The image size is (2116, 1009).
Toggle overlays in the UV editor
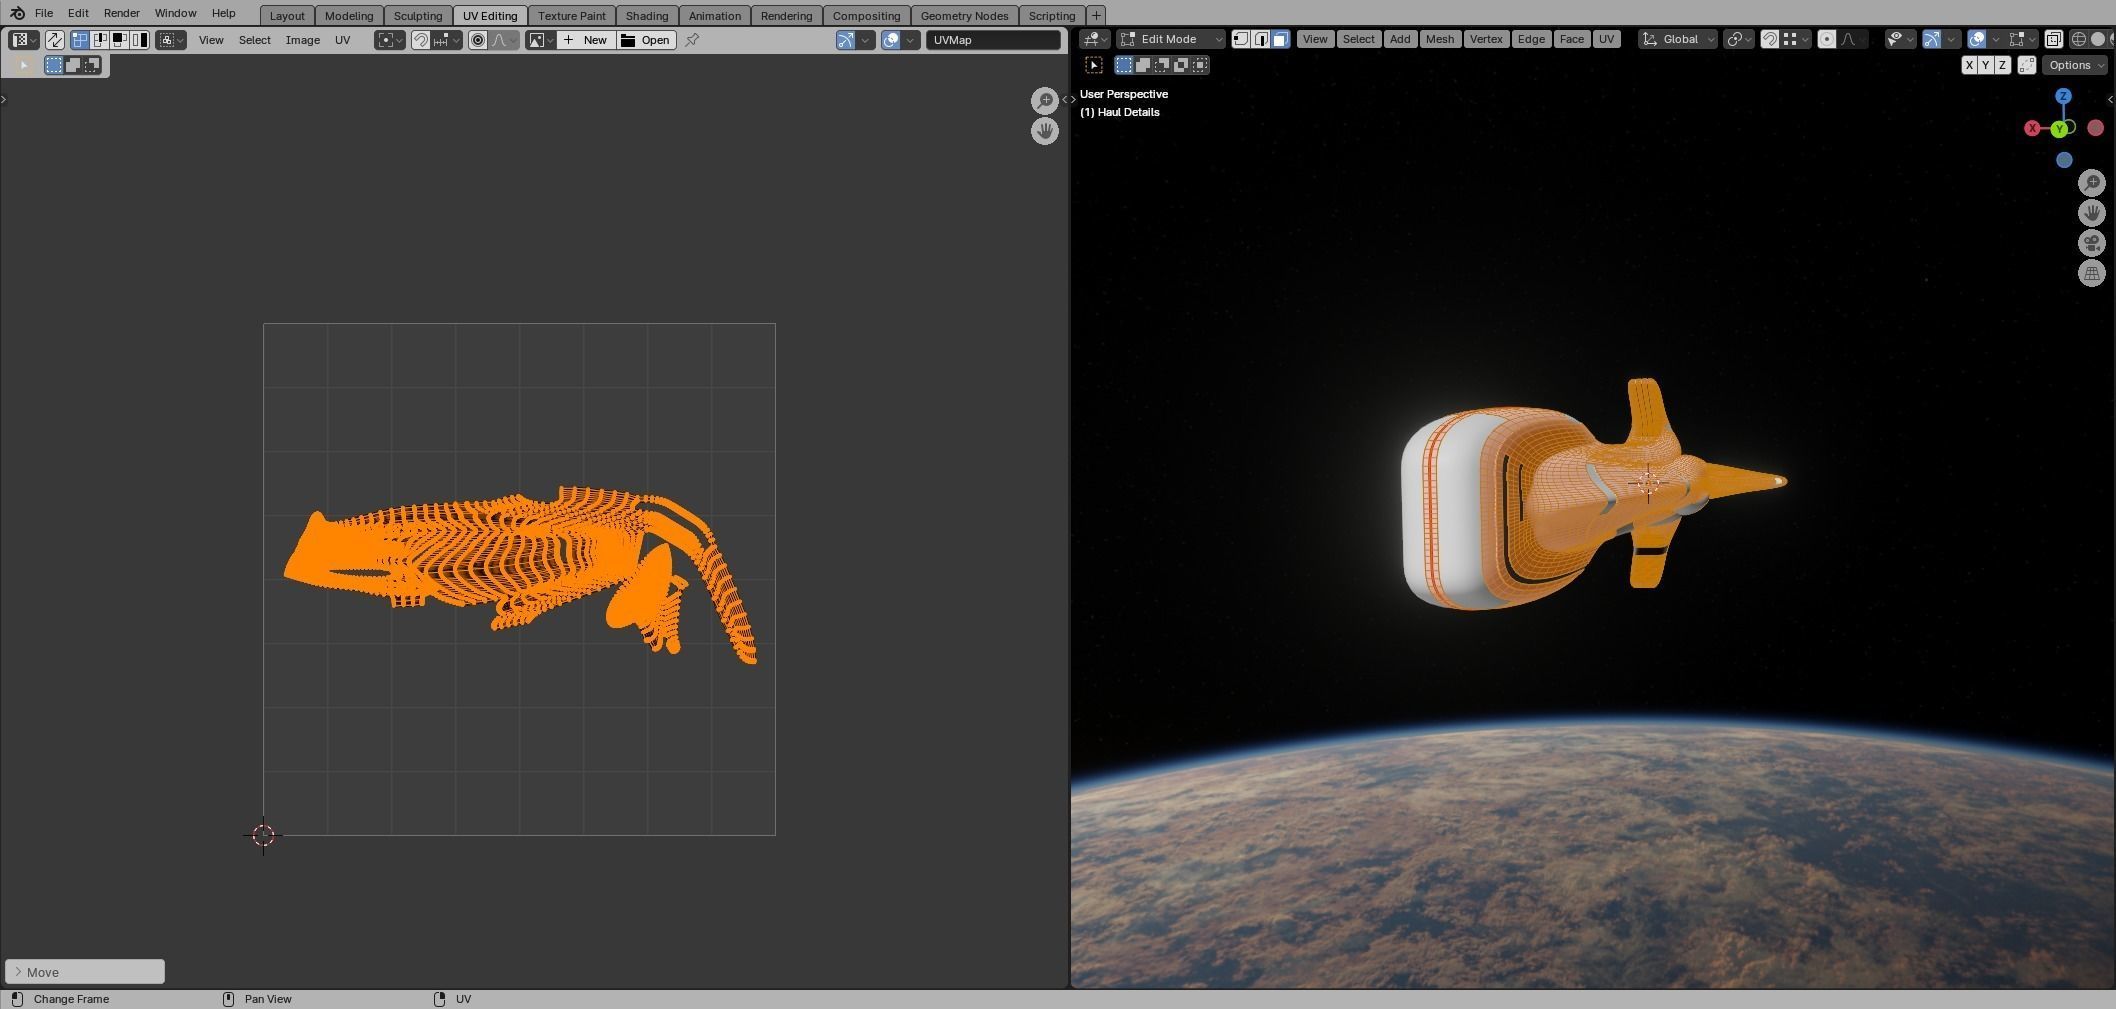point(890,40)
